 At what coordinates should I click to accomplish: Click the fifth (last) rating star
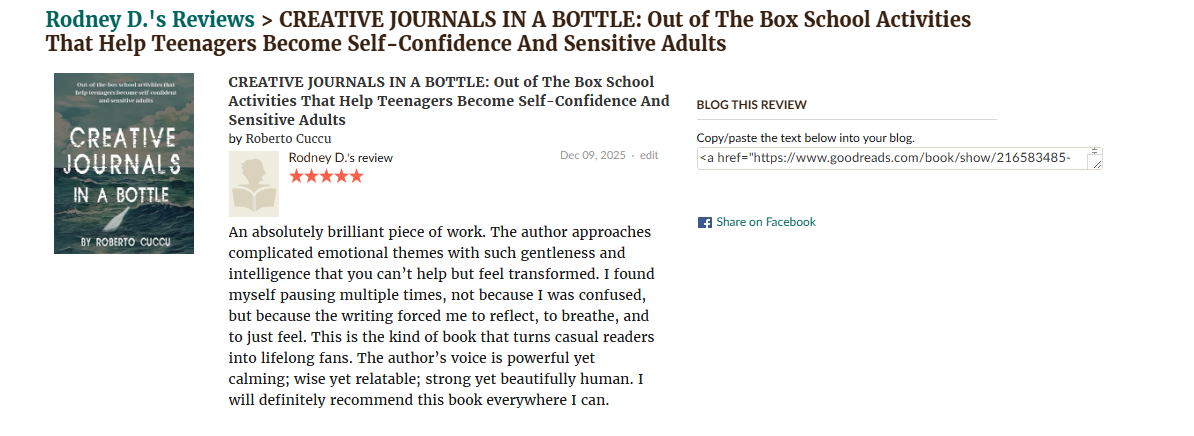pyautogui.click(x=356, y=176)
